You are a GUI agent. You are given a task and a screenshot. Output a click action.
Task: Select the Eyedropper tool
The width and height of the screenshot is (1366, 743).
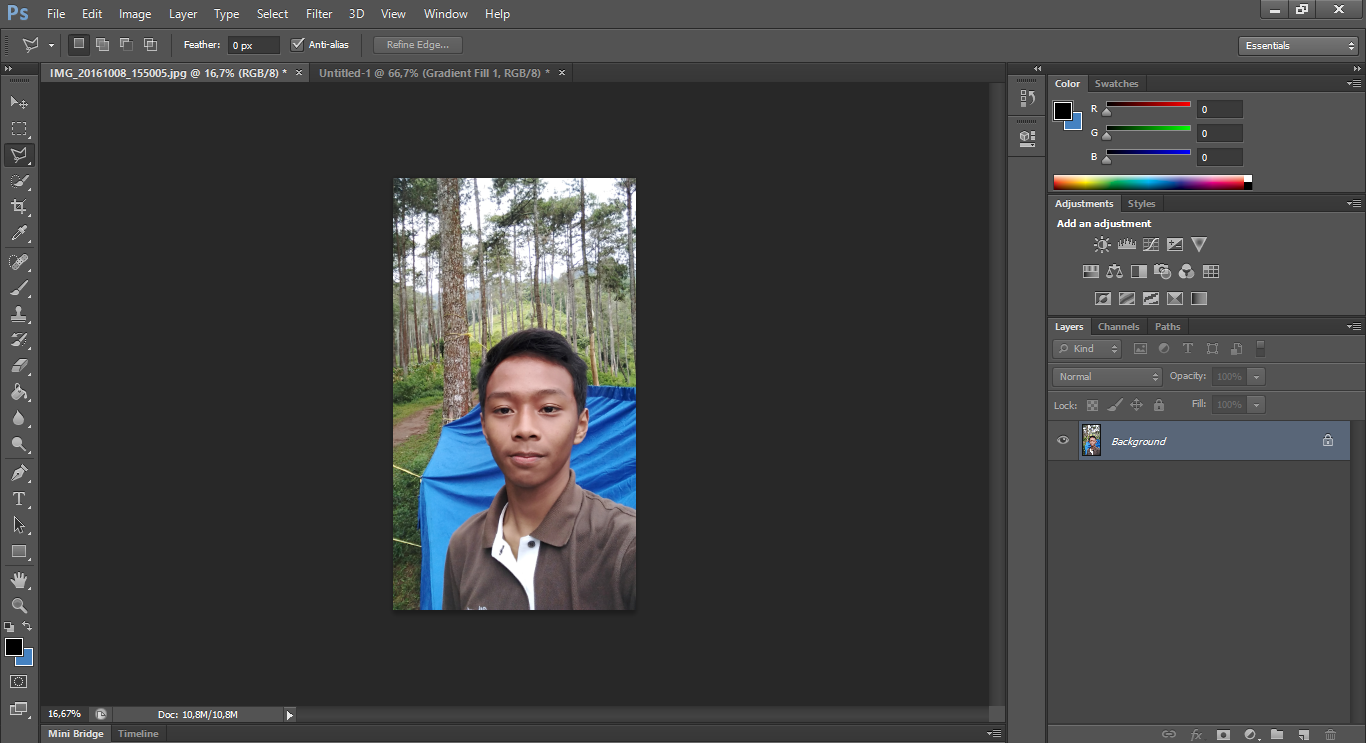click(x=19, y=234)
